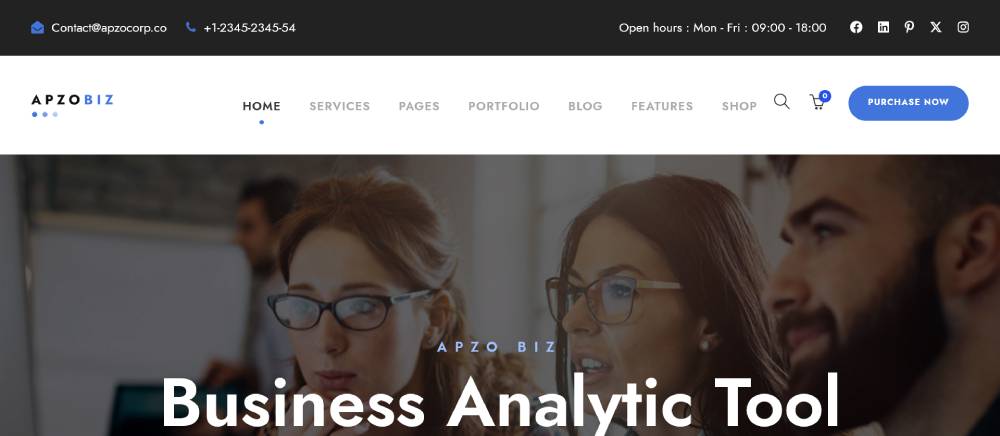Screen dimensions: 1000x436
Task: Click the Pinterest icon
Action: tap(909, 27)
